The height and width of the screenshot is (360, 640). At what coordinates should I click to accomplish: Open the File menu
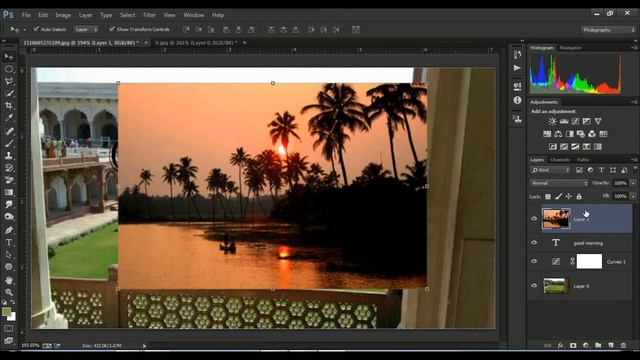[x=26, y=15]
